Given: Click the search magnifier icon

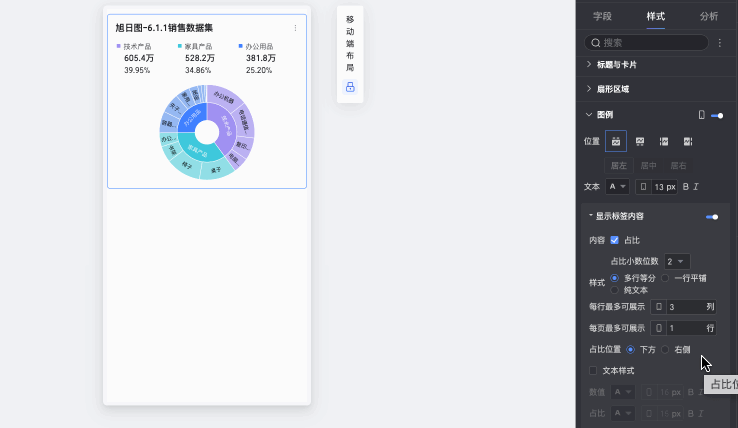Looking at the screenshot, I should pyautogui.click(x=595, y=43).
